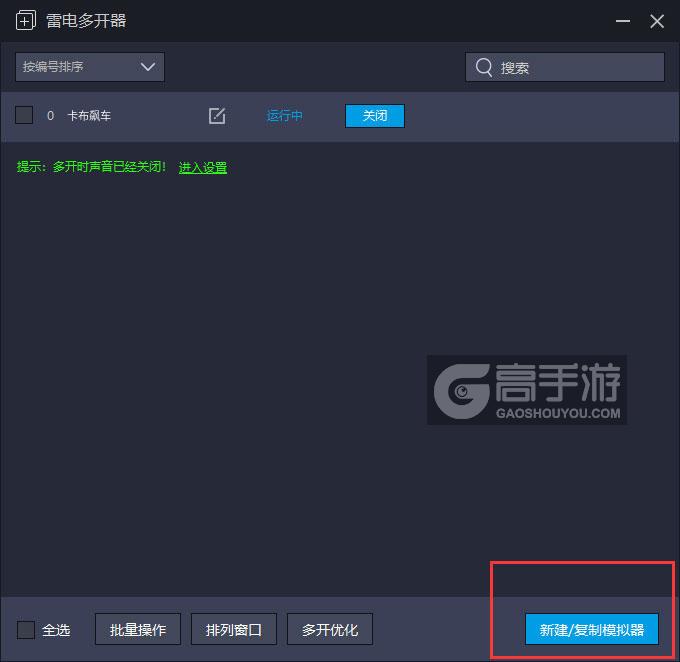Open 多开优化 settings
680x662 pixels.
pyautogui.click(x=330, y=629)
